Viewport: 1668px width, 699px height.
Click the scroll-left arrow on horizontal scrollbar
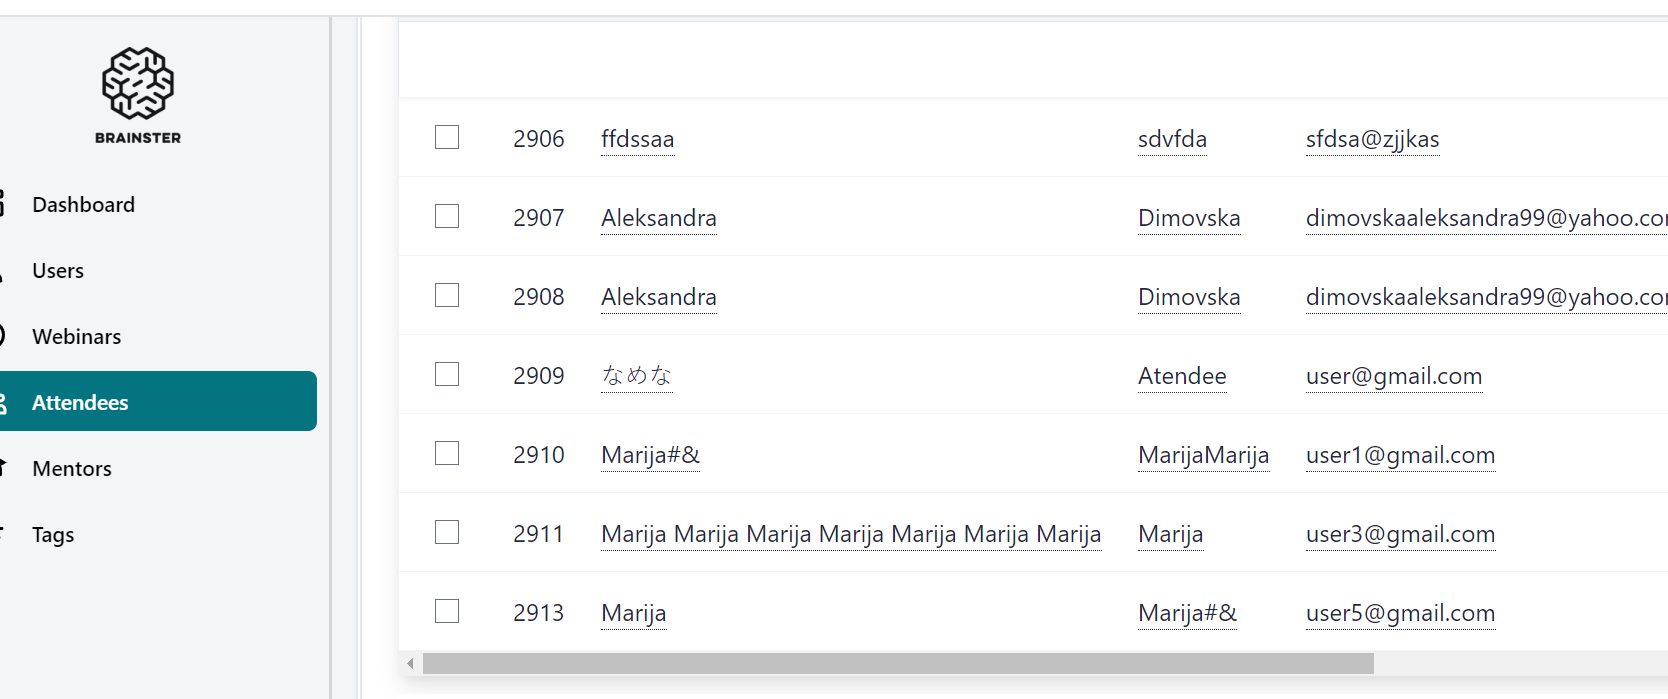(x=410, y=664)
